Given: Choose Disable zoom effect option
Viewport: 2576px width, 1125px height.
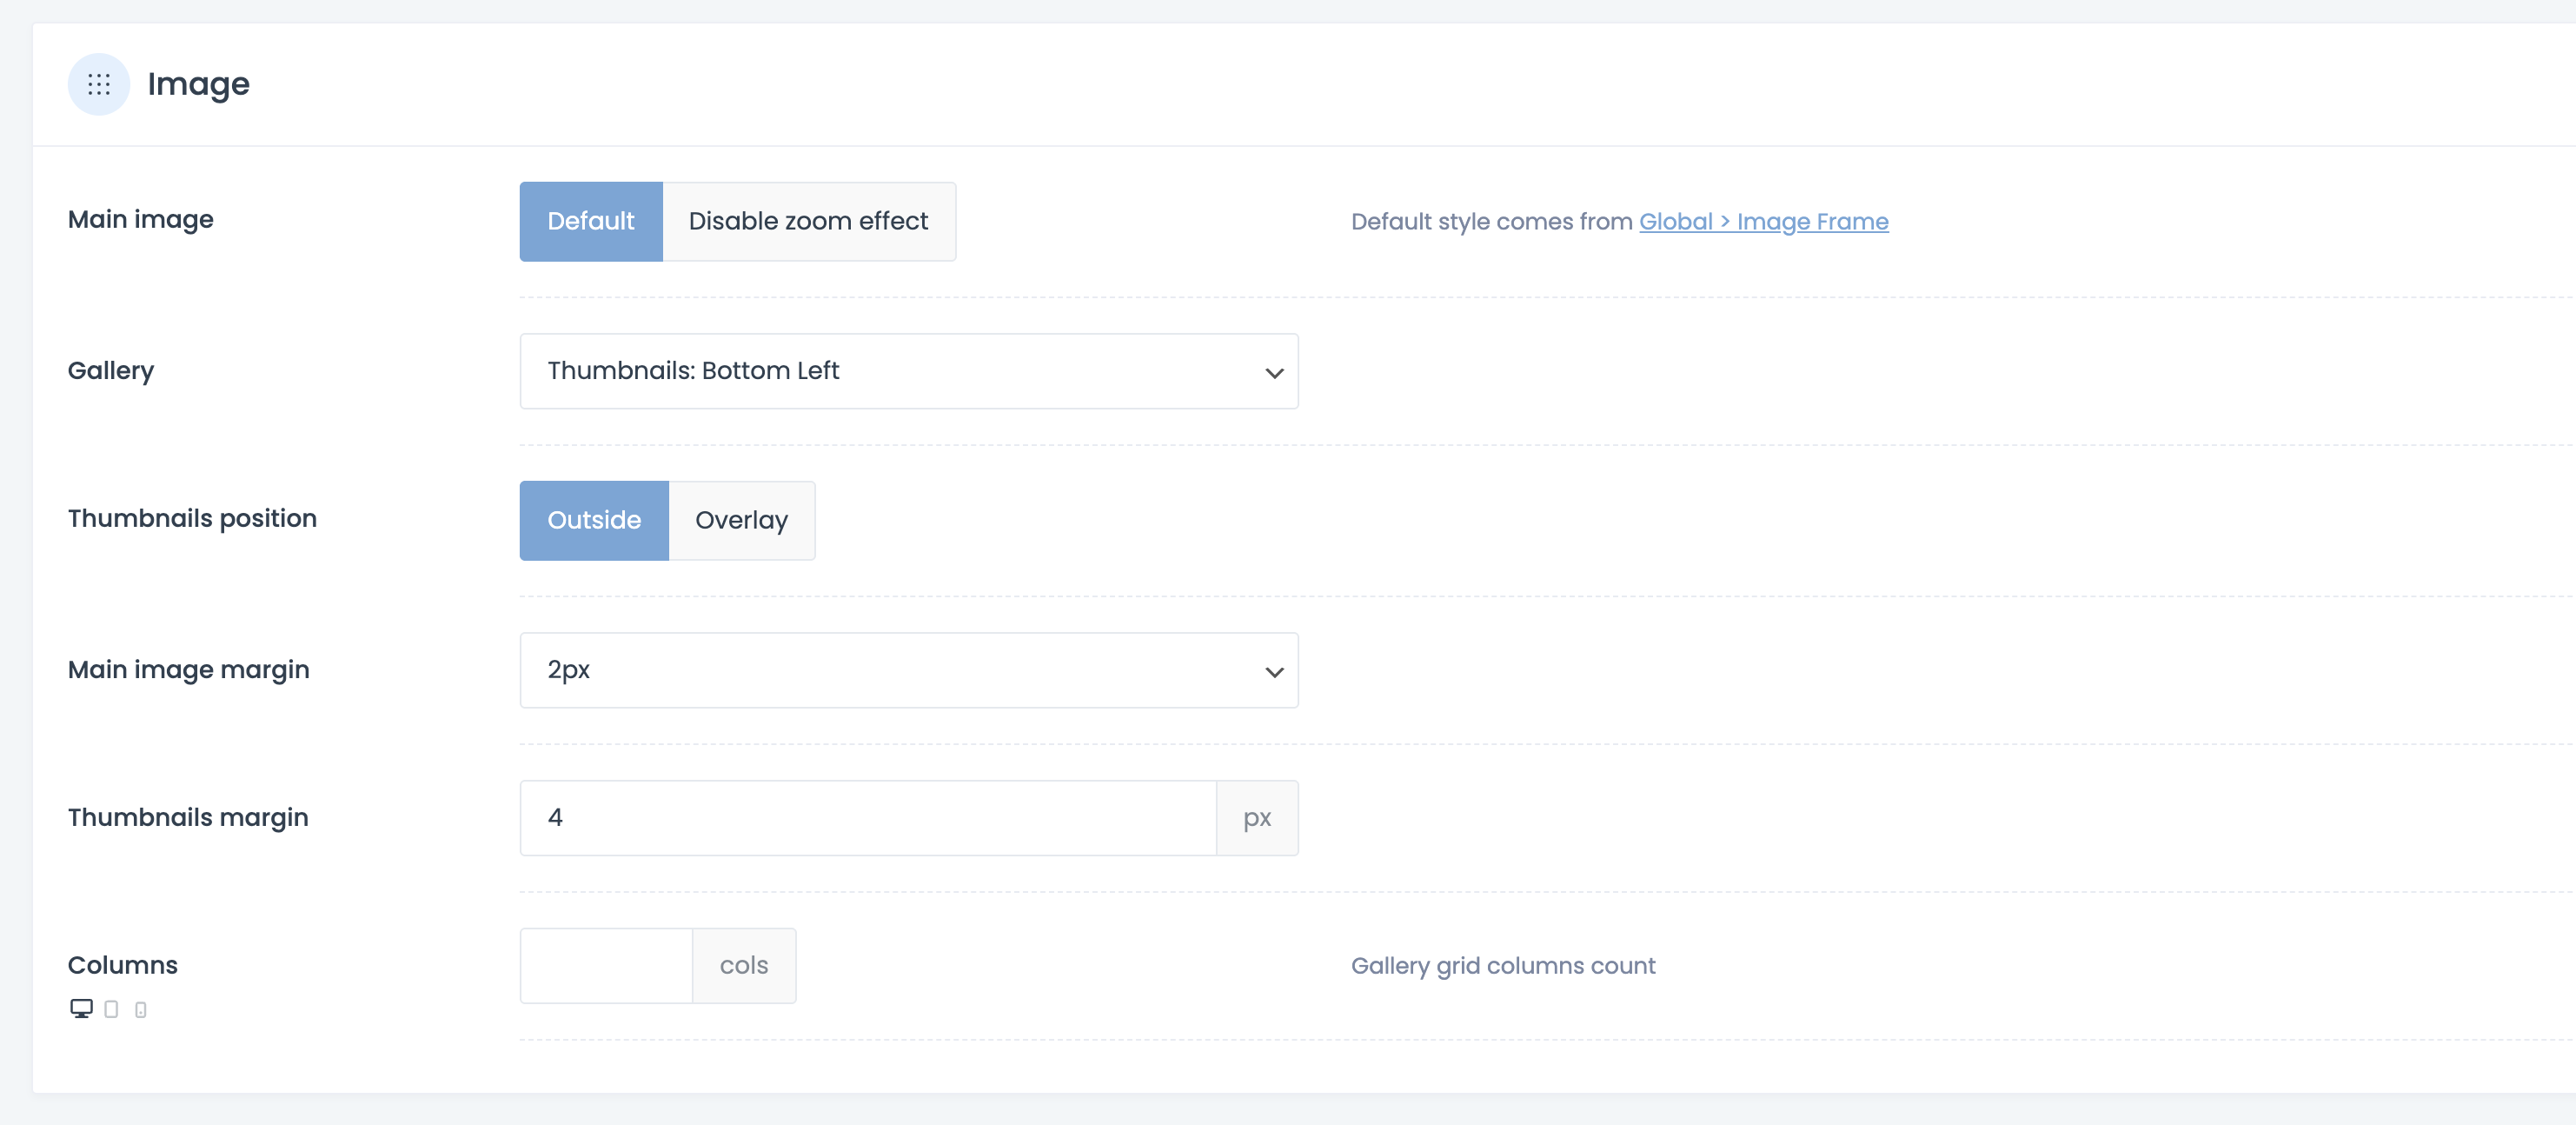Looking at the screenshot, I should tap(808, 221).
